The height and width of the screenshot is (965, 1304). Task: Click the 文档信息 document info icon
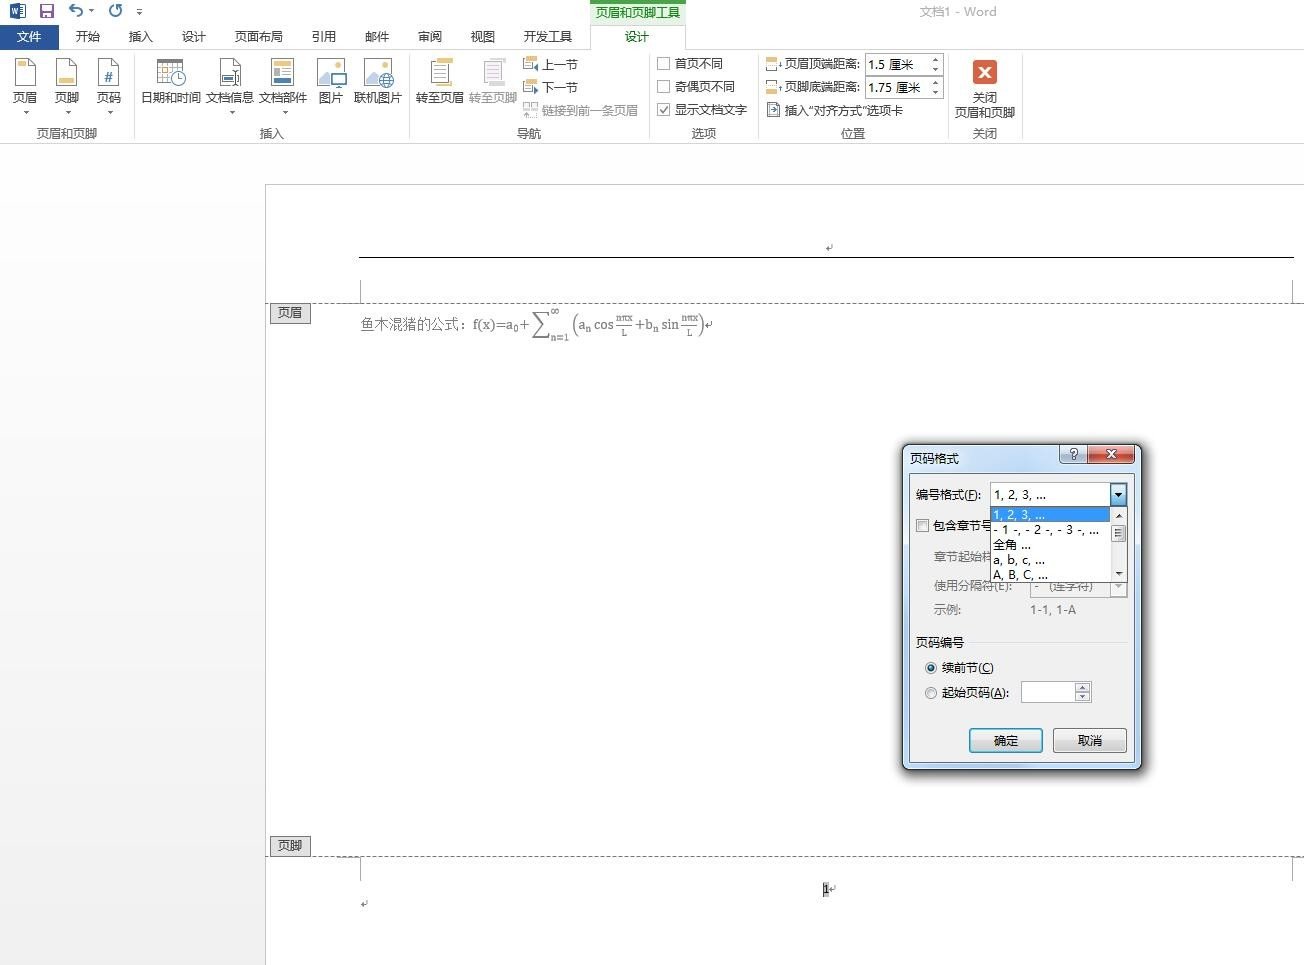(x=230, y=80)
